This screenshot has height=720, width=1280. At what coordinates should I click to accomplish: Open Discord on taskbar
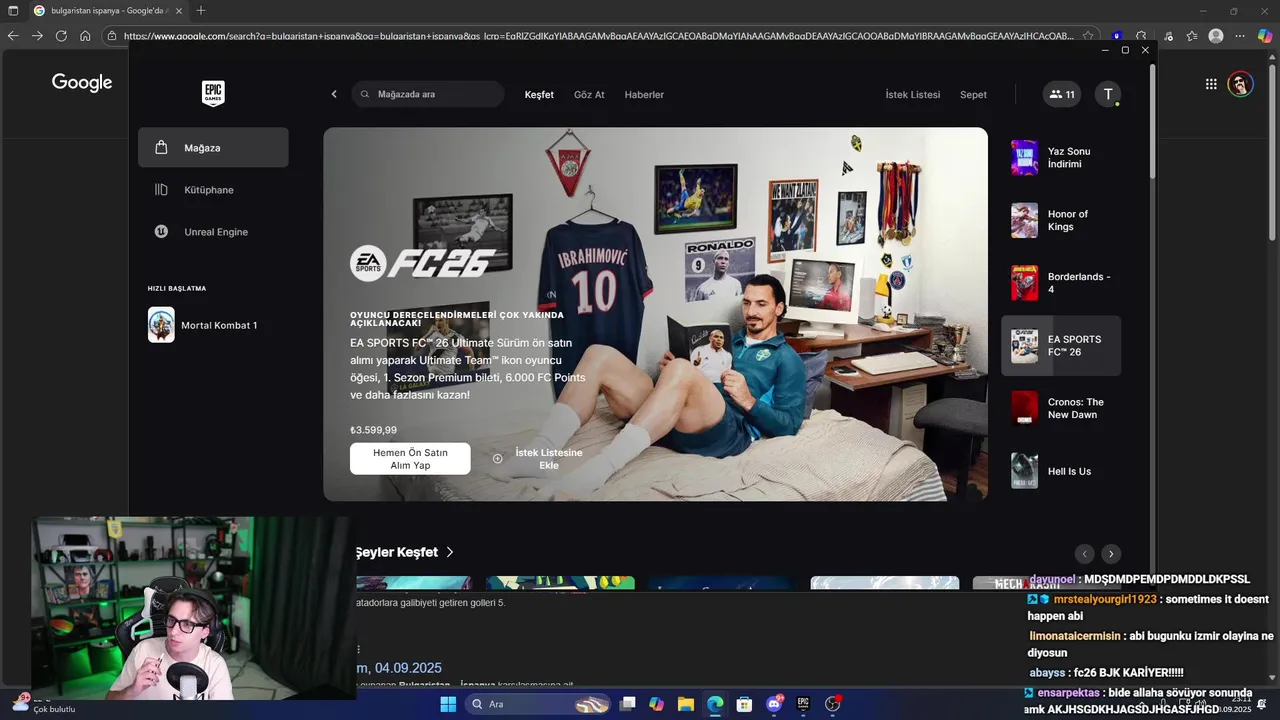pos(773,705)
